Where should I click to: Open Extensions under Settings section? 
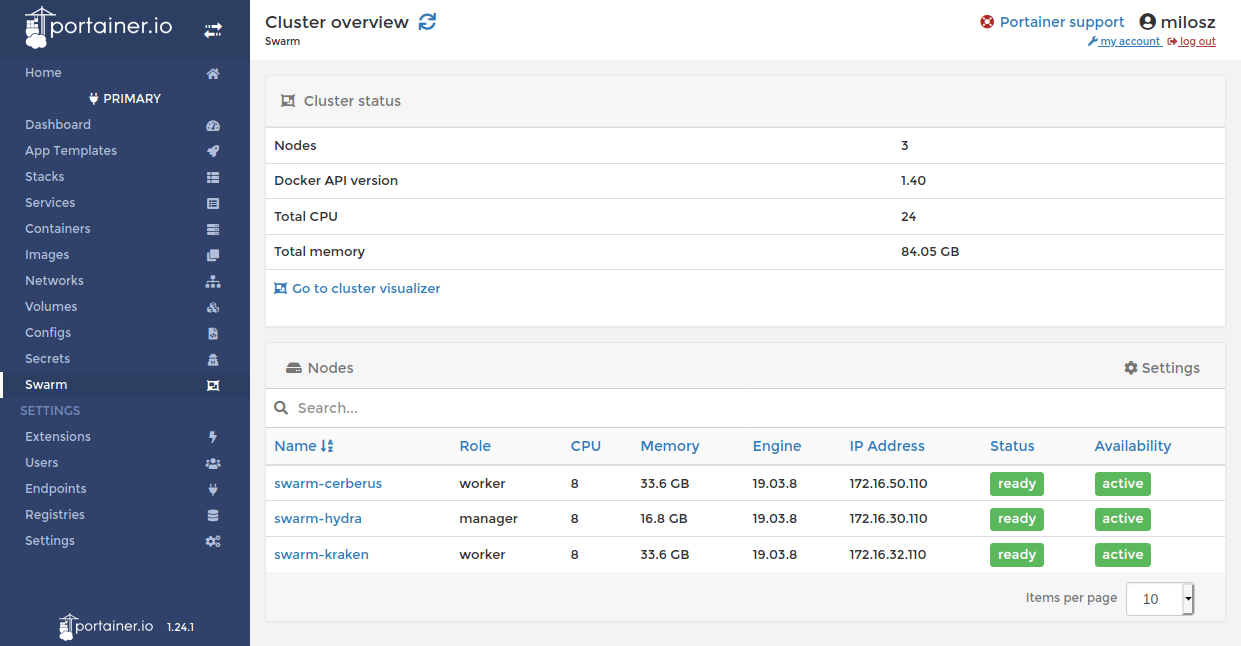[58, 437]
